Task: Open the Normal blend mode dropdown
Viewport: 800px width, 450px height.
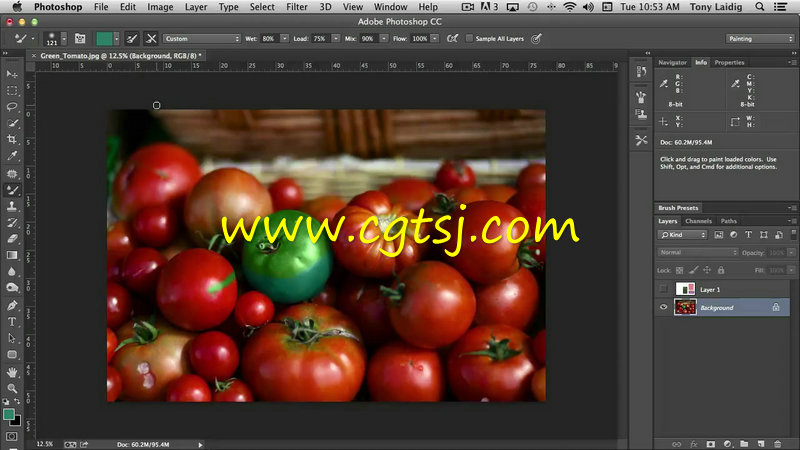Action: 697,253
